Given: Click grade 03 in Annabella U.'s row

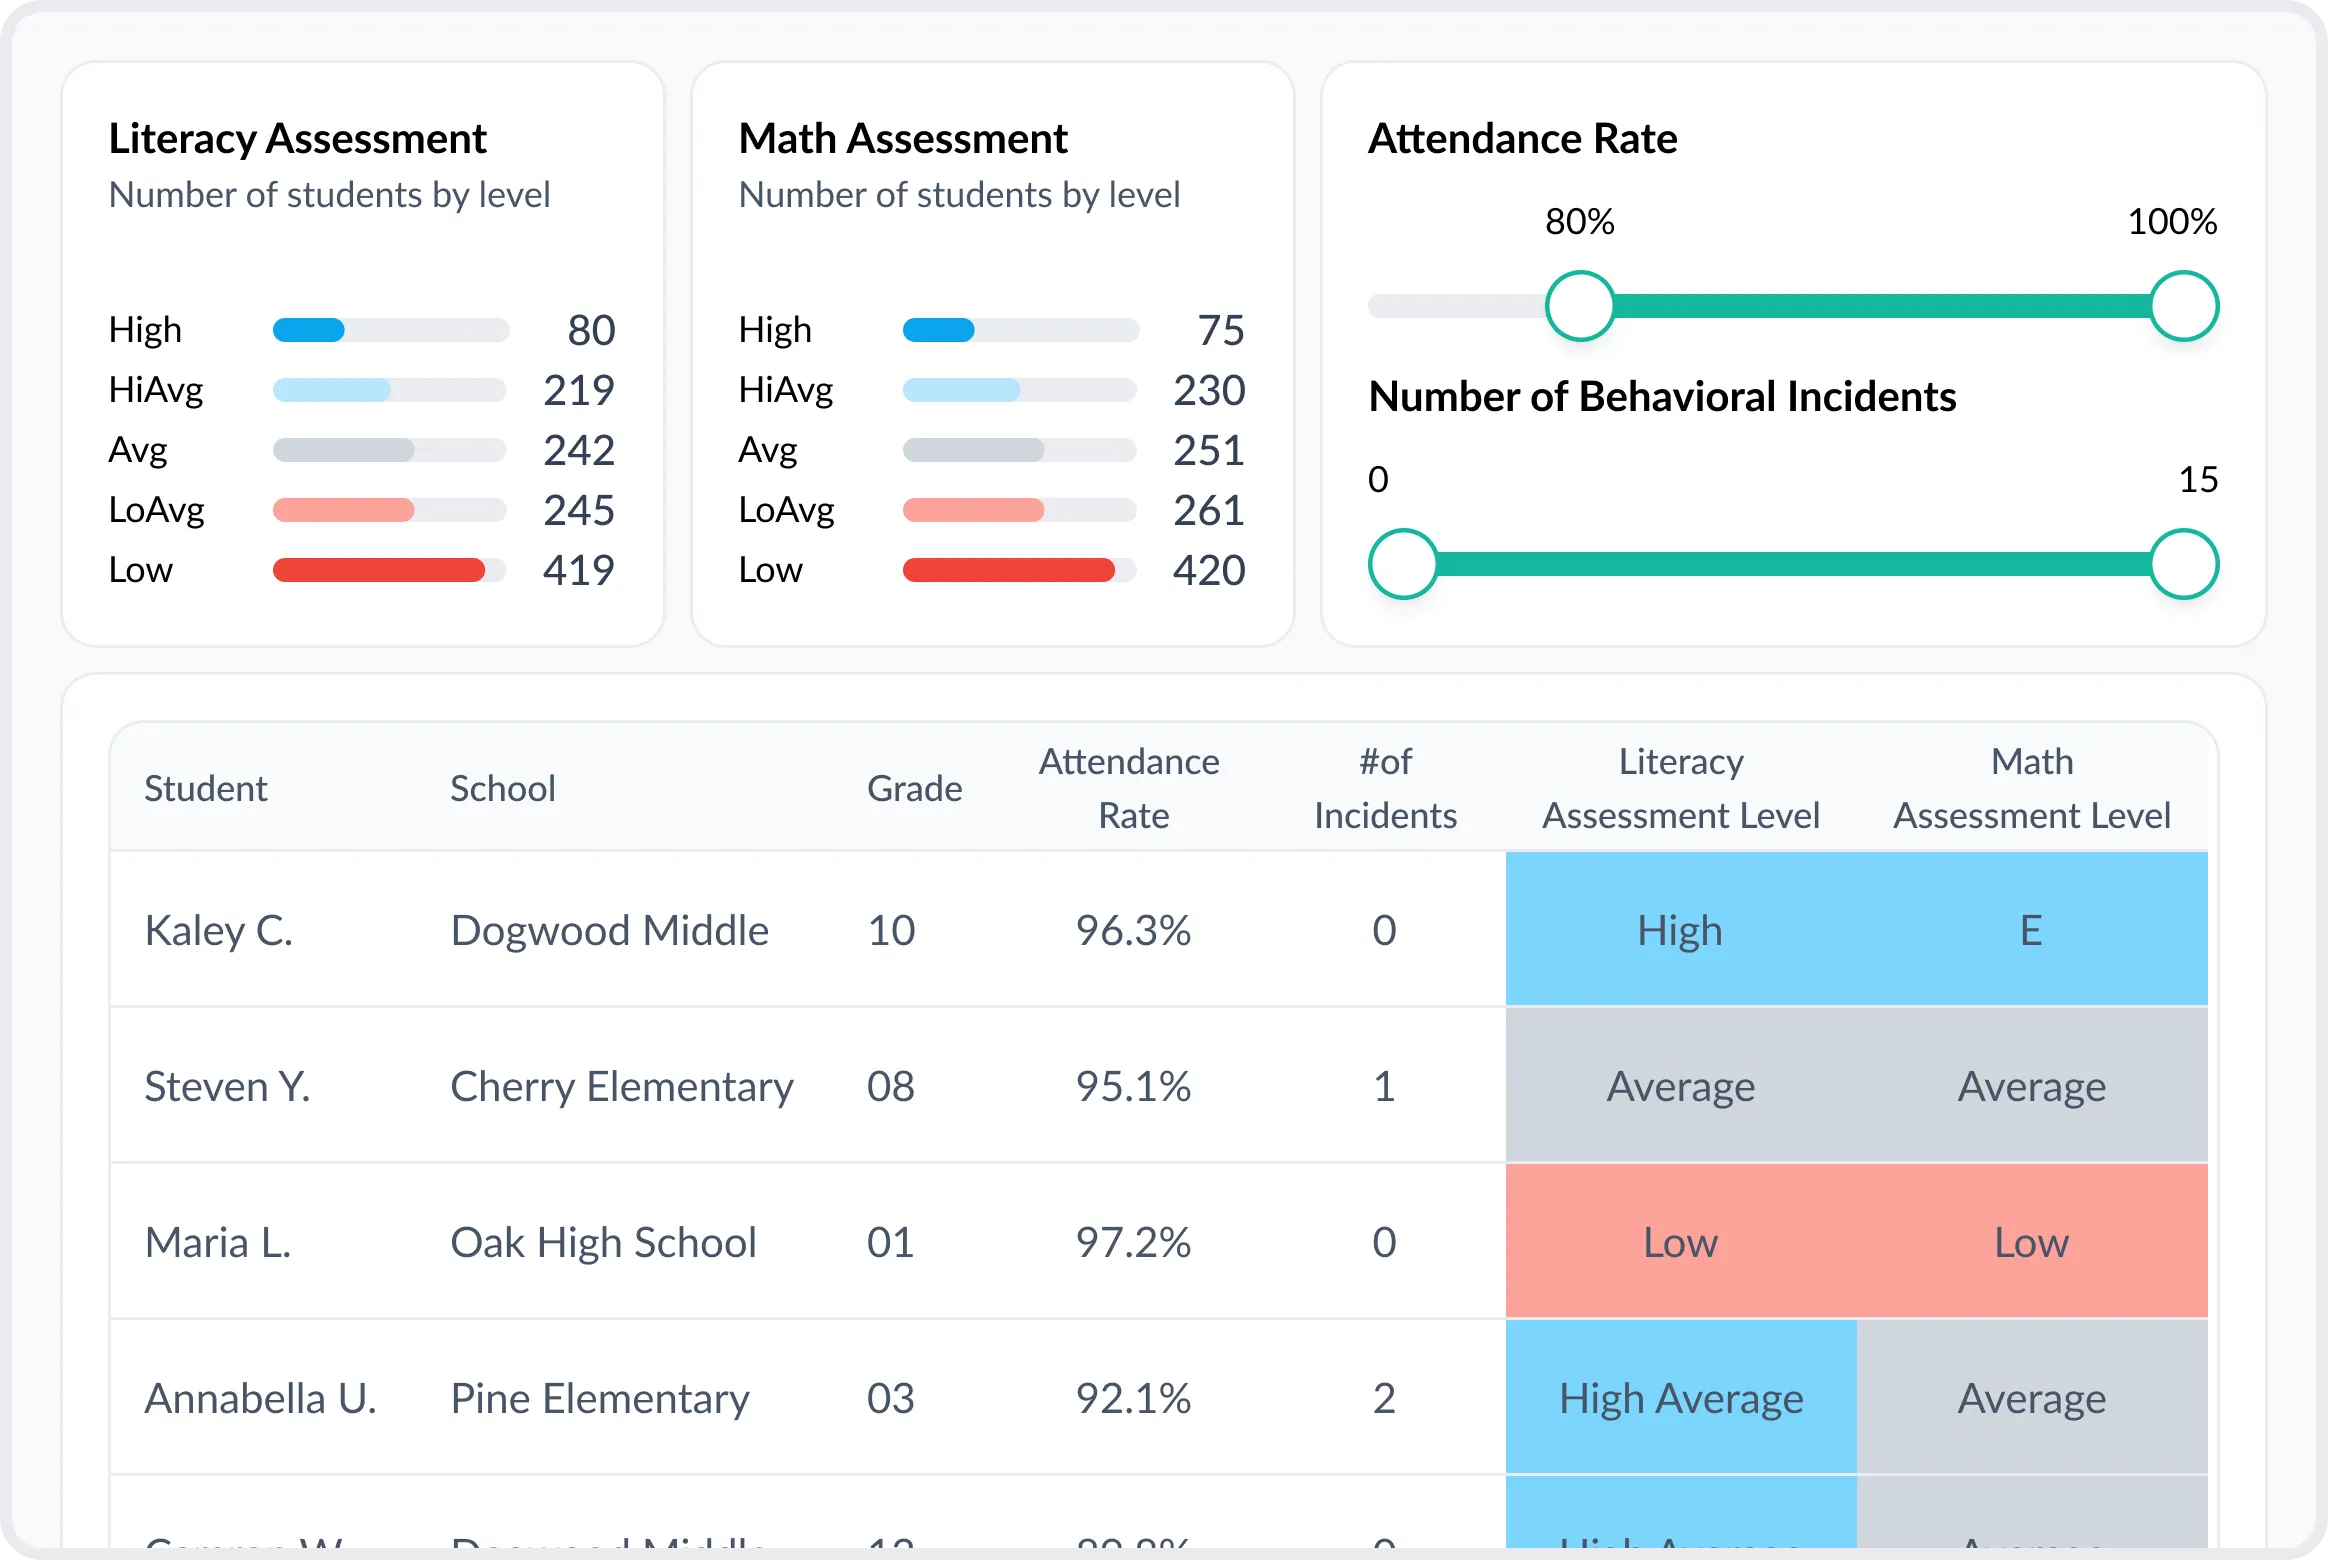Looking at the screenshot, I should (891, 1399).
